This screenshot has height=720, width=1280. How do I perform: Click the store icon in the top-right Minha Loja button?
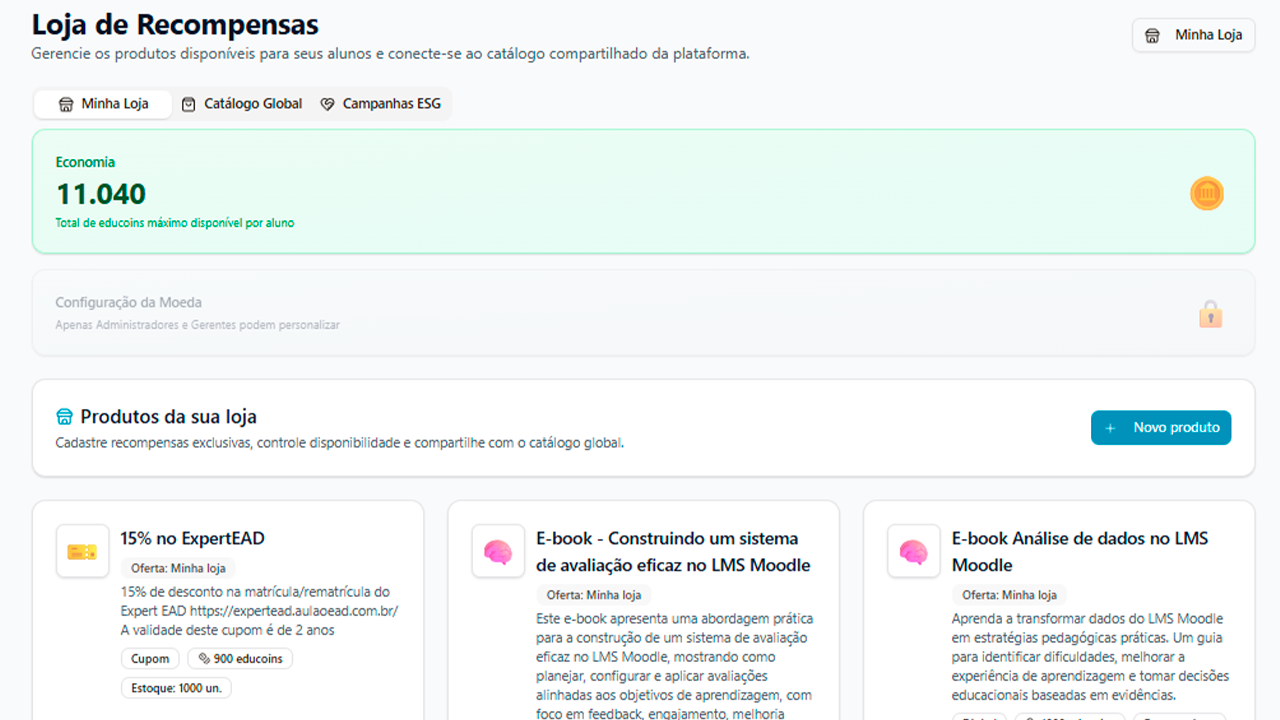pos(1153,35)
